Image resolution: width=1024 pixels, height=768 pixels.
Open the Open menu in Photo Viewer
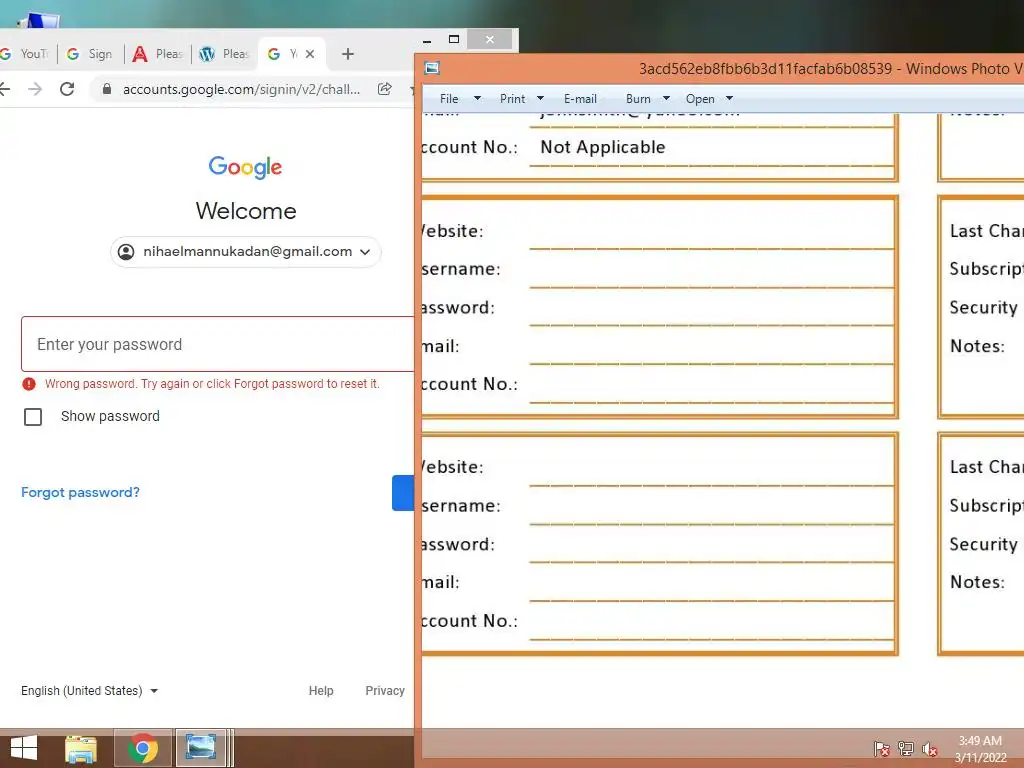(700, 99)
